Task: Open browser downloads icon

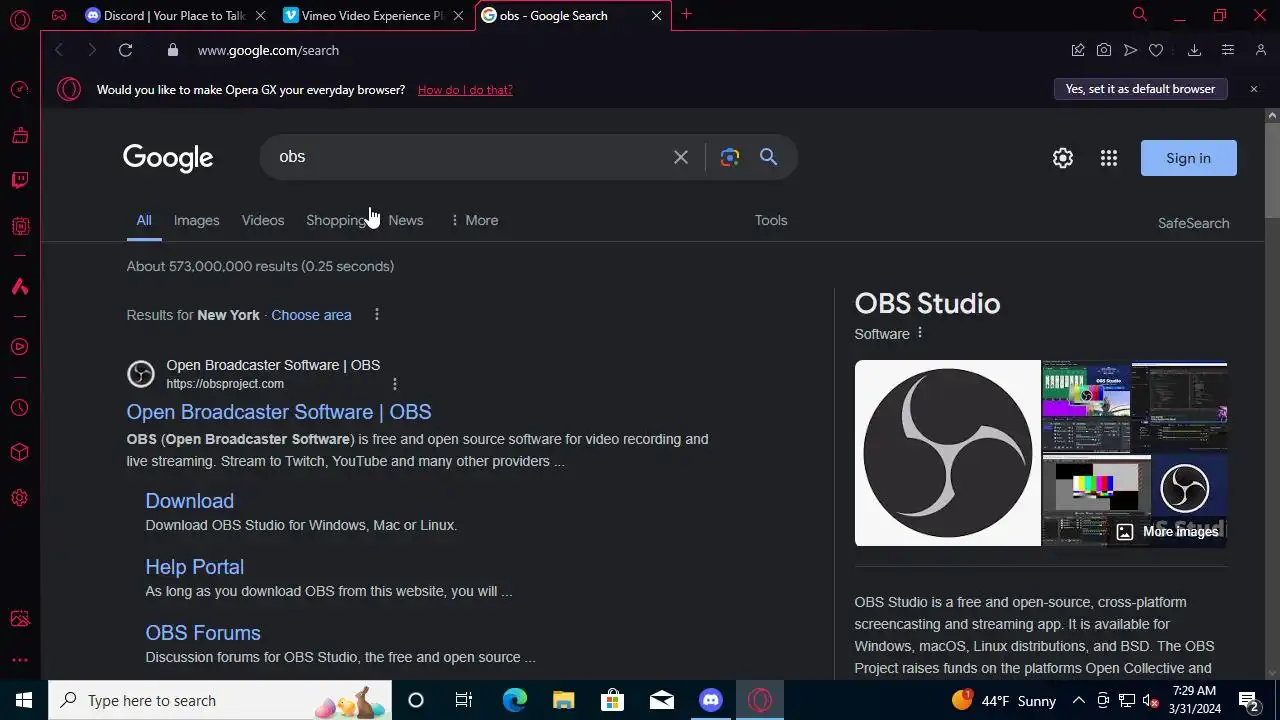Action: [x=1194, y=50]
